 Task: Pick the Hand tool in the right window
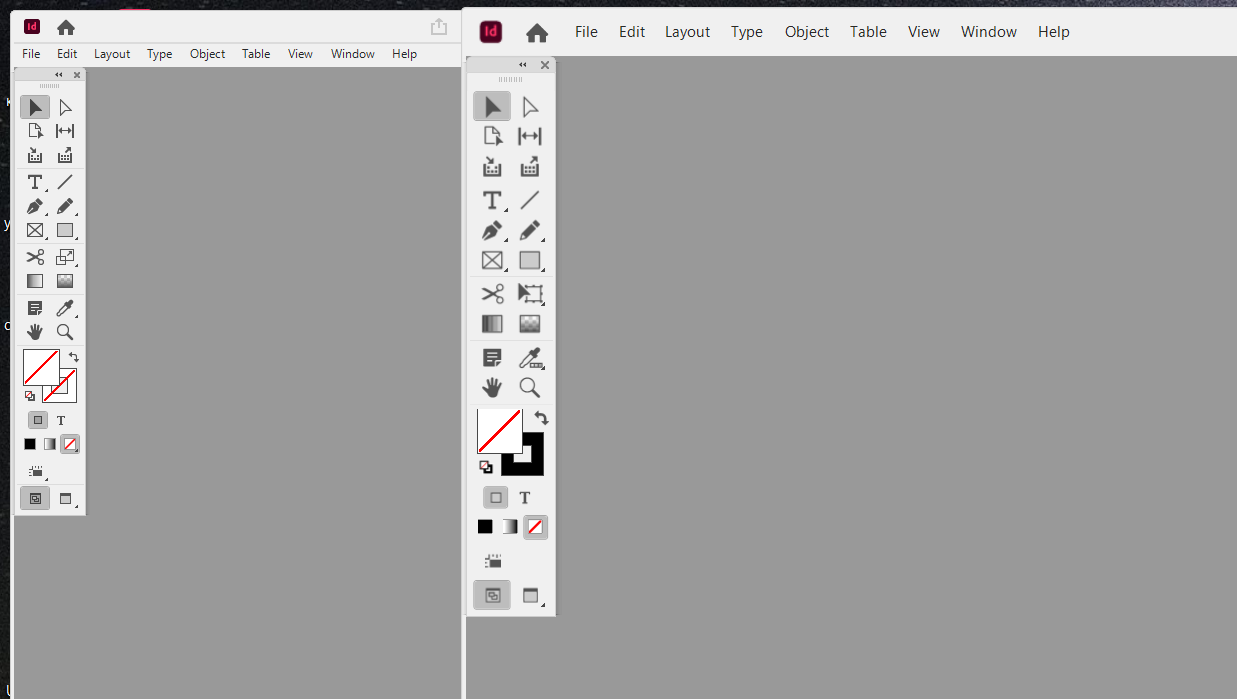tap(492, 388)
